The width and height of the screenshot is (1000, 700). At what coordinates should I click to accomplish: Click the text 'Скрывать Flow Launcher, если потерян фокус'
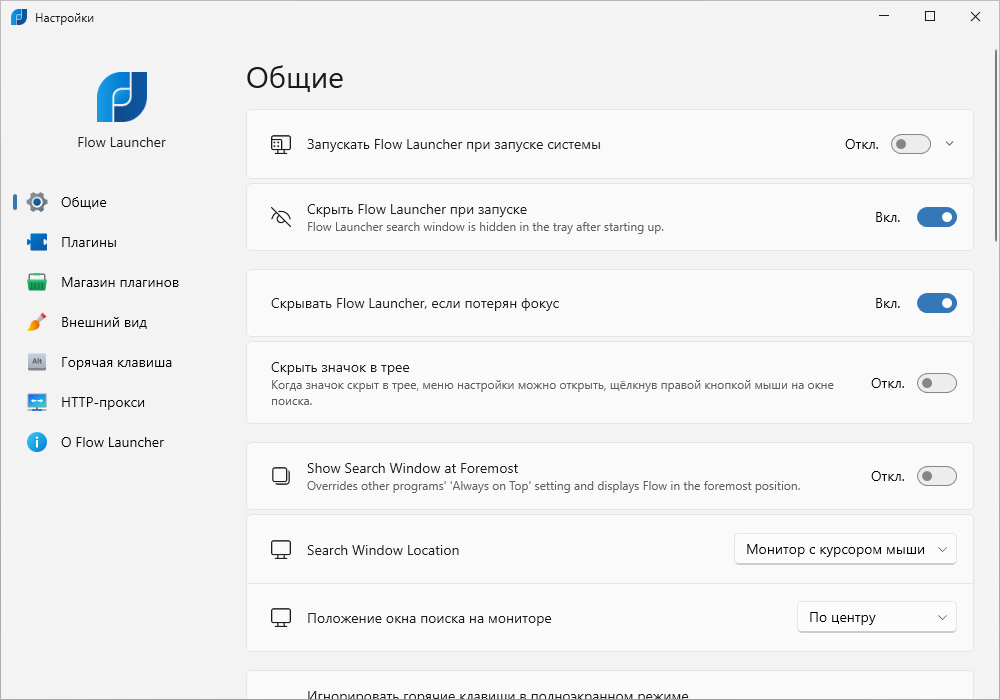[x=415, y=303]
